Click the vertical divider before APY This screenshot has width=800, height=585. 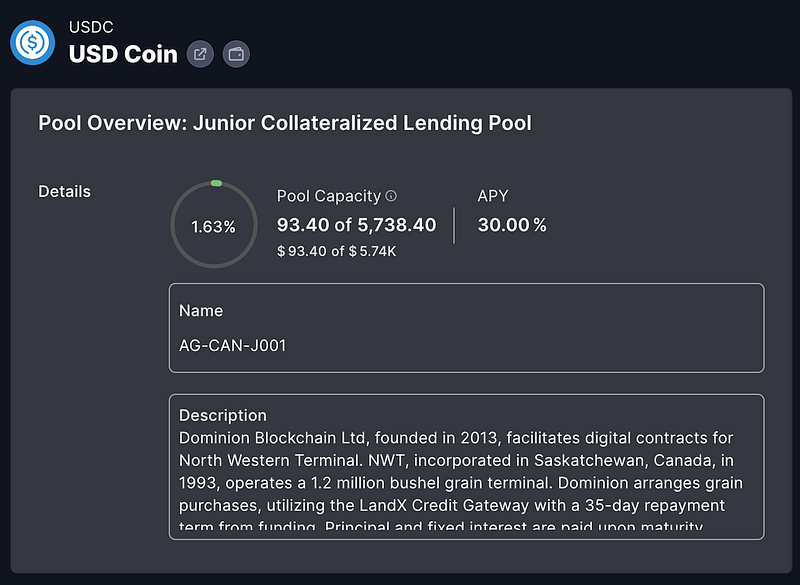(x=455, y=225)
